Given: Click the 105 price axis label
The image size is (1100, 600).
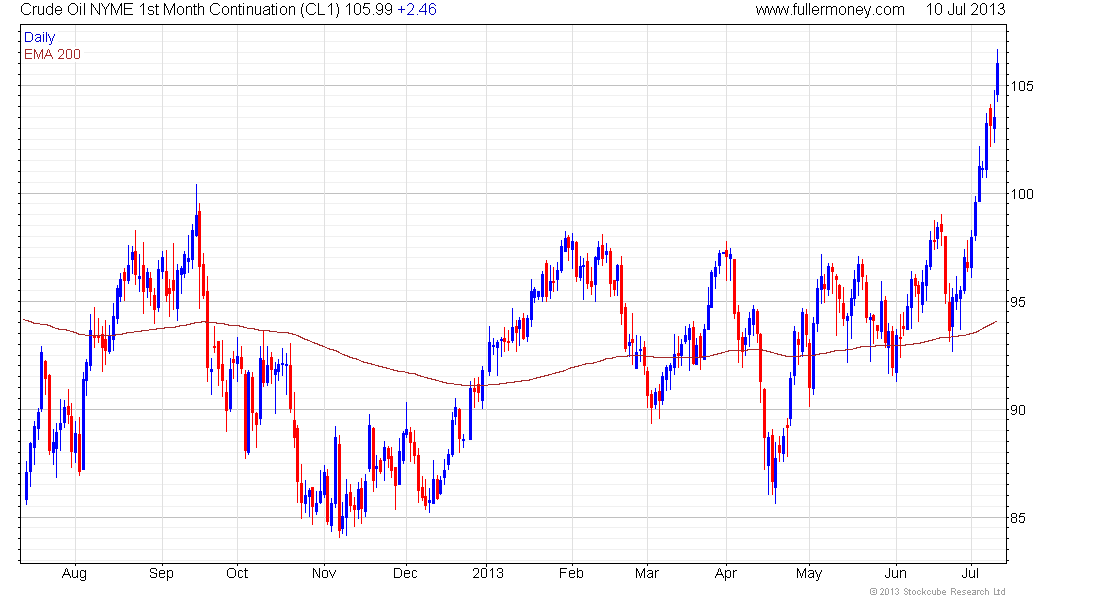Looking at the screenshot, I should pos(1021,86).
